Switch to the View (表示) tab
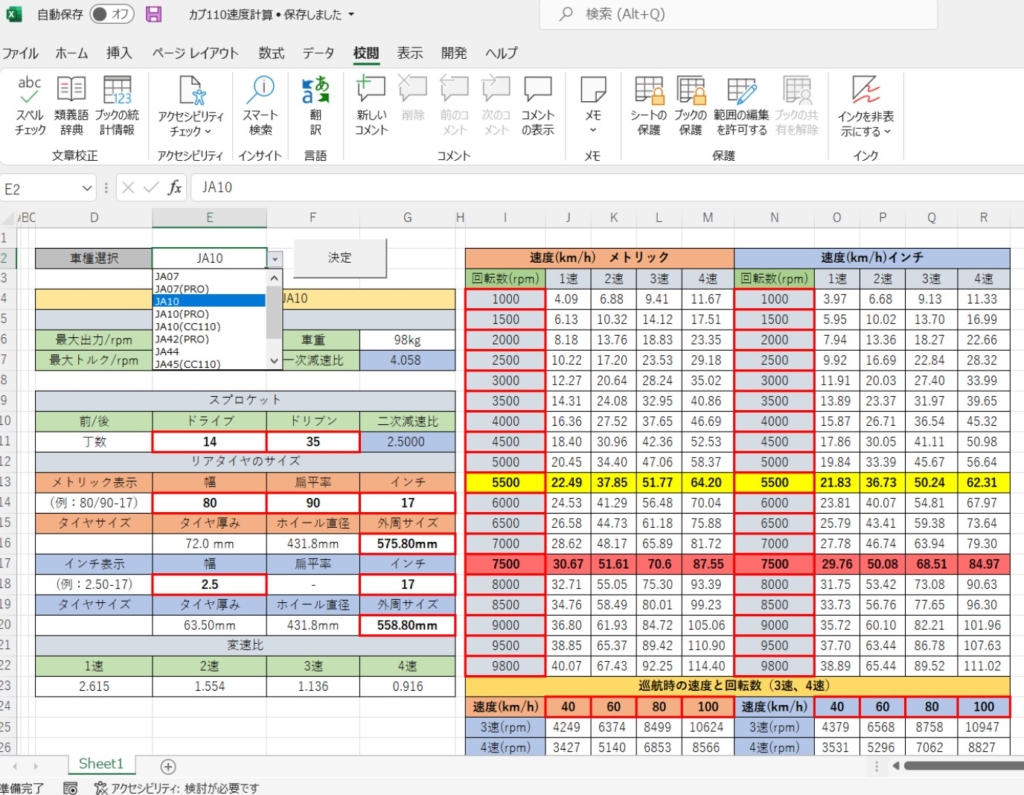Image resolution: width=1024 pixels, height=795 pixels. coord(409,53)
